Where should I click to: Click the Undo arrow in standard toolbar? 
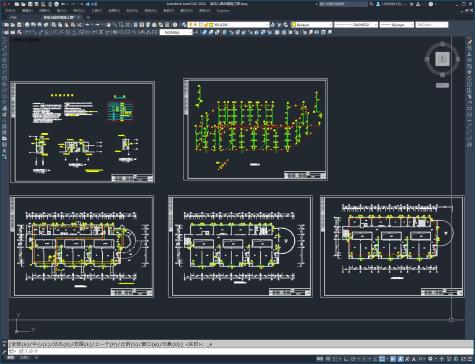[88, 25]
